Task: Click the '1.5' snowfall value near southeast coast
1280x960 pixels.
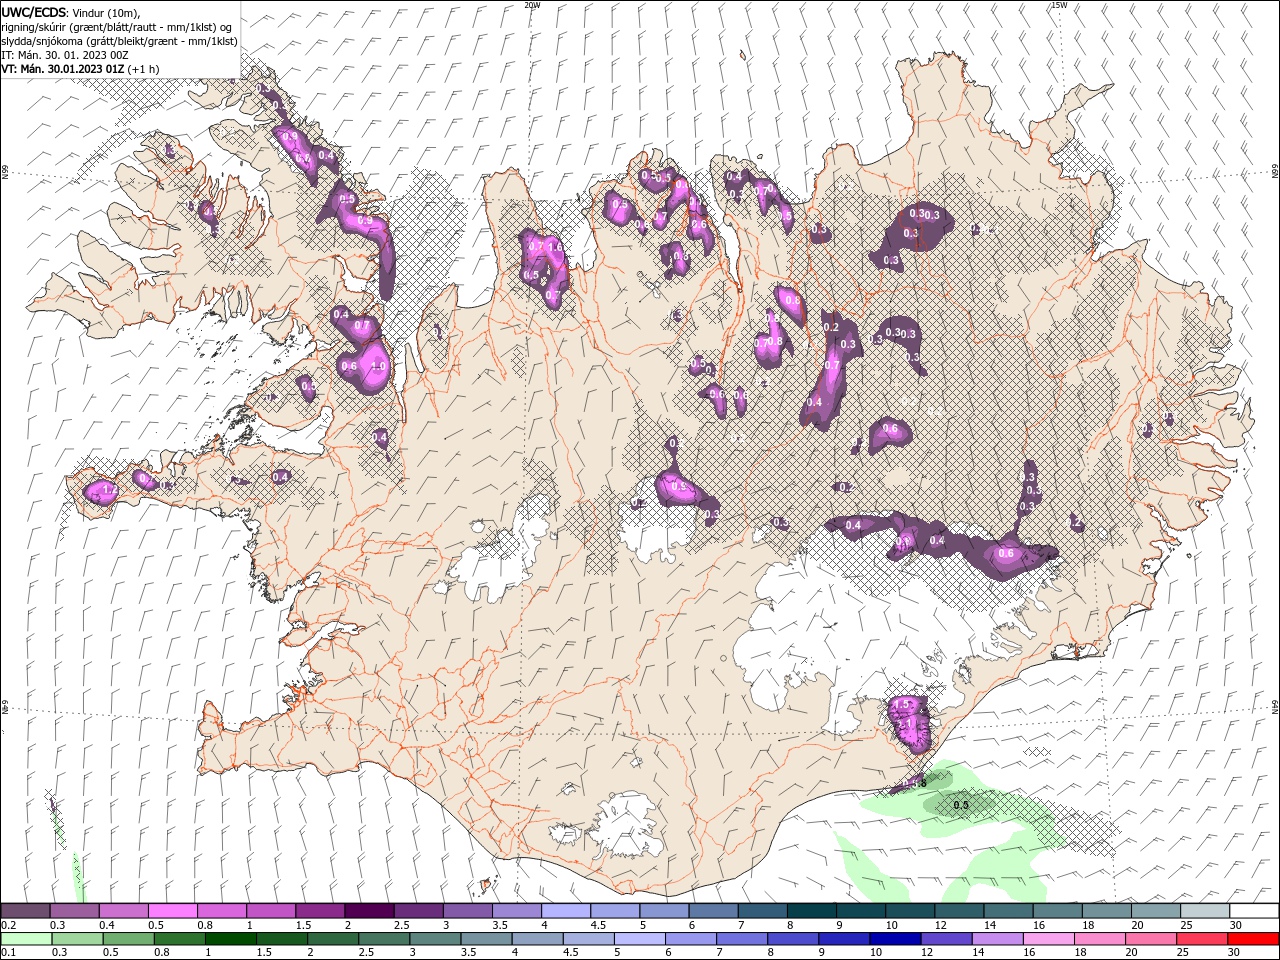Action: pos(901,704)
